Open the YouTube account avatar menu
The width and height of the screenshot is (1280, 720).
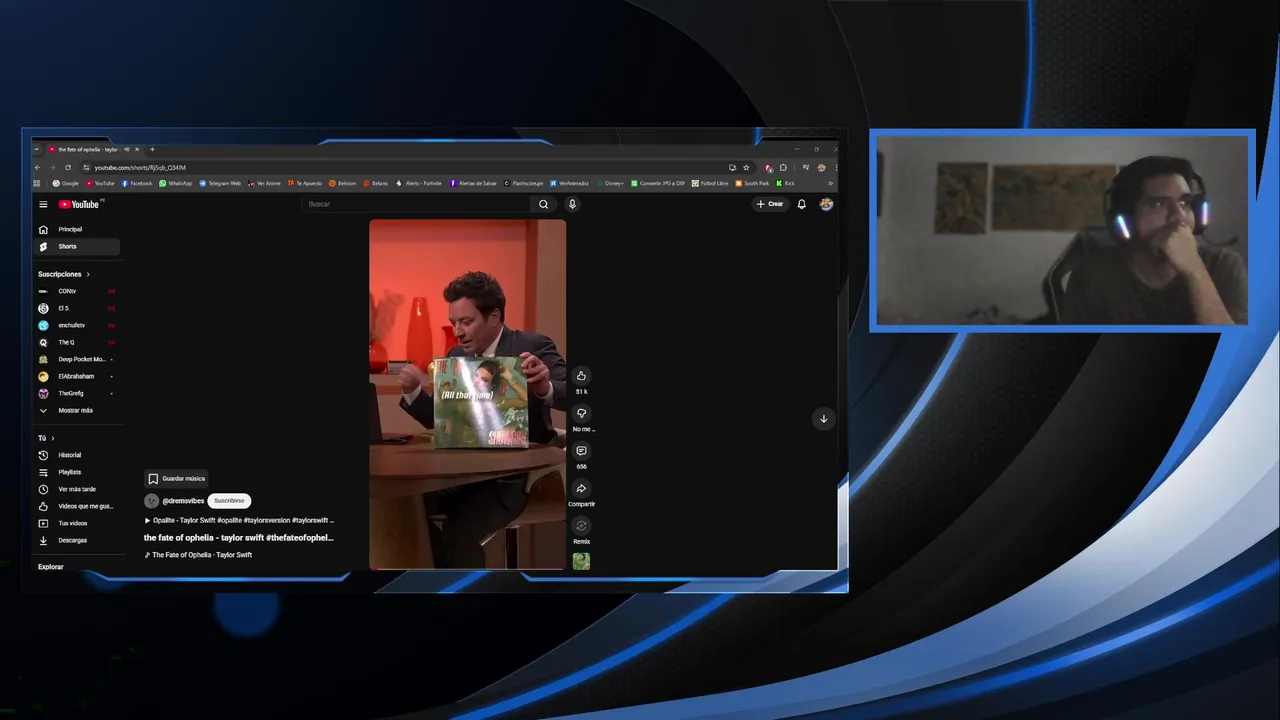pyautogui.click(x=826, y=204)
